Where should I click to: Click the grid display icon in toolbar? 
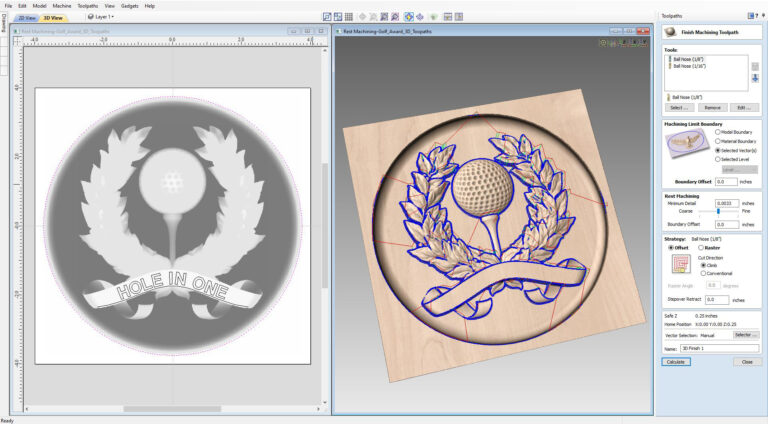point(349,17)
